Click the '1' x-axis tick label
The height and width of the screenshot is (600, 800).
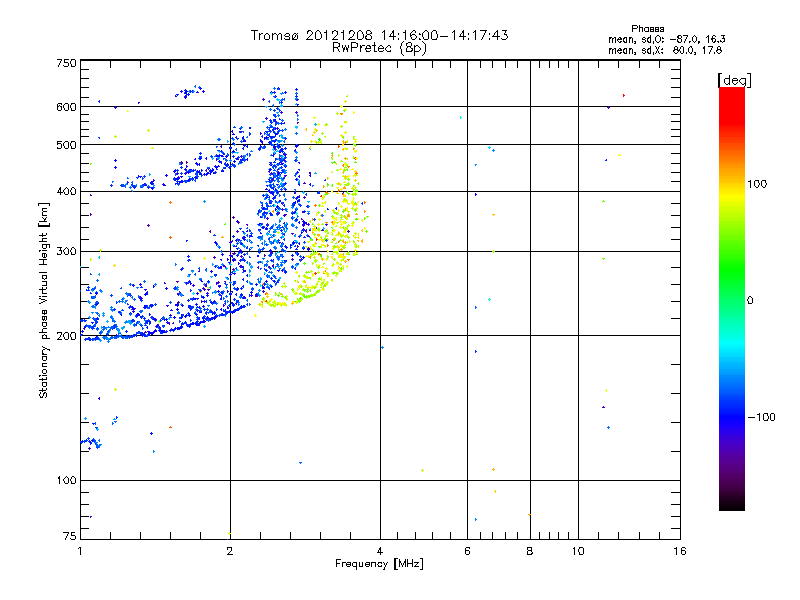pos(80,551)
